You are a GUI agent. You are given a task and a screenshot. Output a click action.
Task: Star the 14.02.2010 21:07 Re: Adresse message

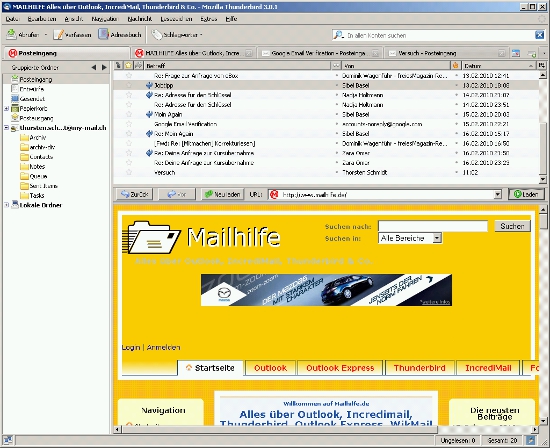[x=129, y=95]
